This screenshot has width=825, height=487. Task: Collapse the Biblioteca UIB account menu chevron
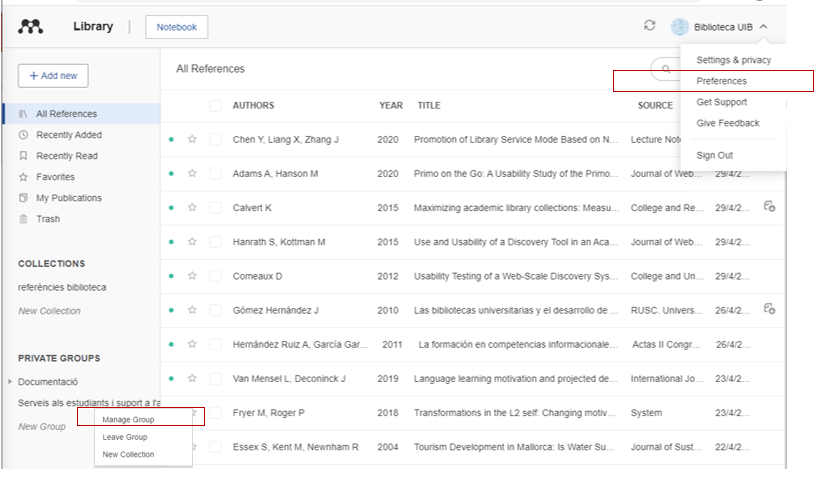click(763, 26)
